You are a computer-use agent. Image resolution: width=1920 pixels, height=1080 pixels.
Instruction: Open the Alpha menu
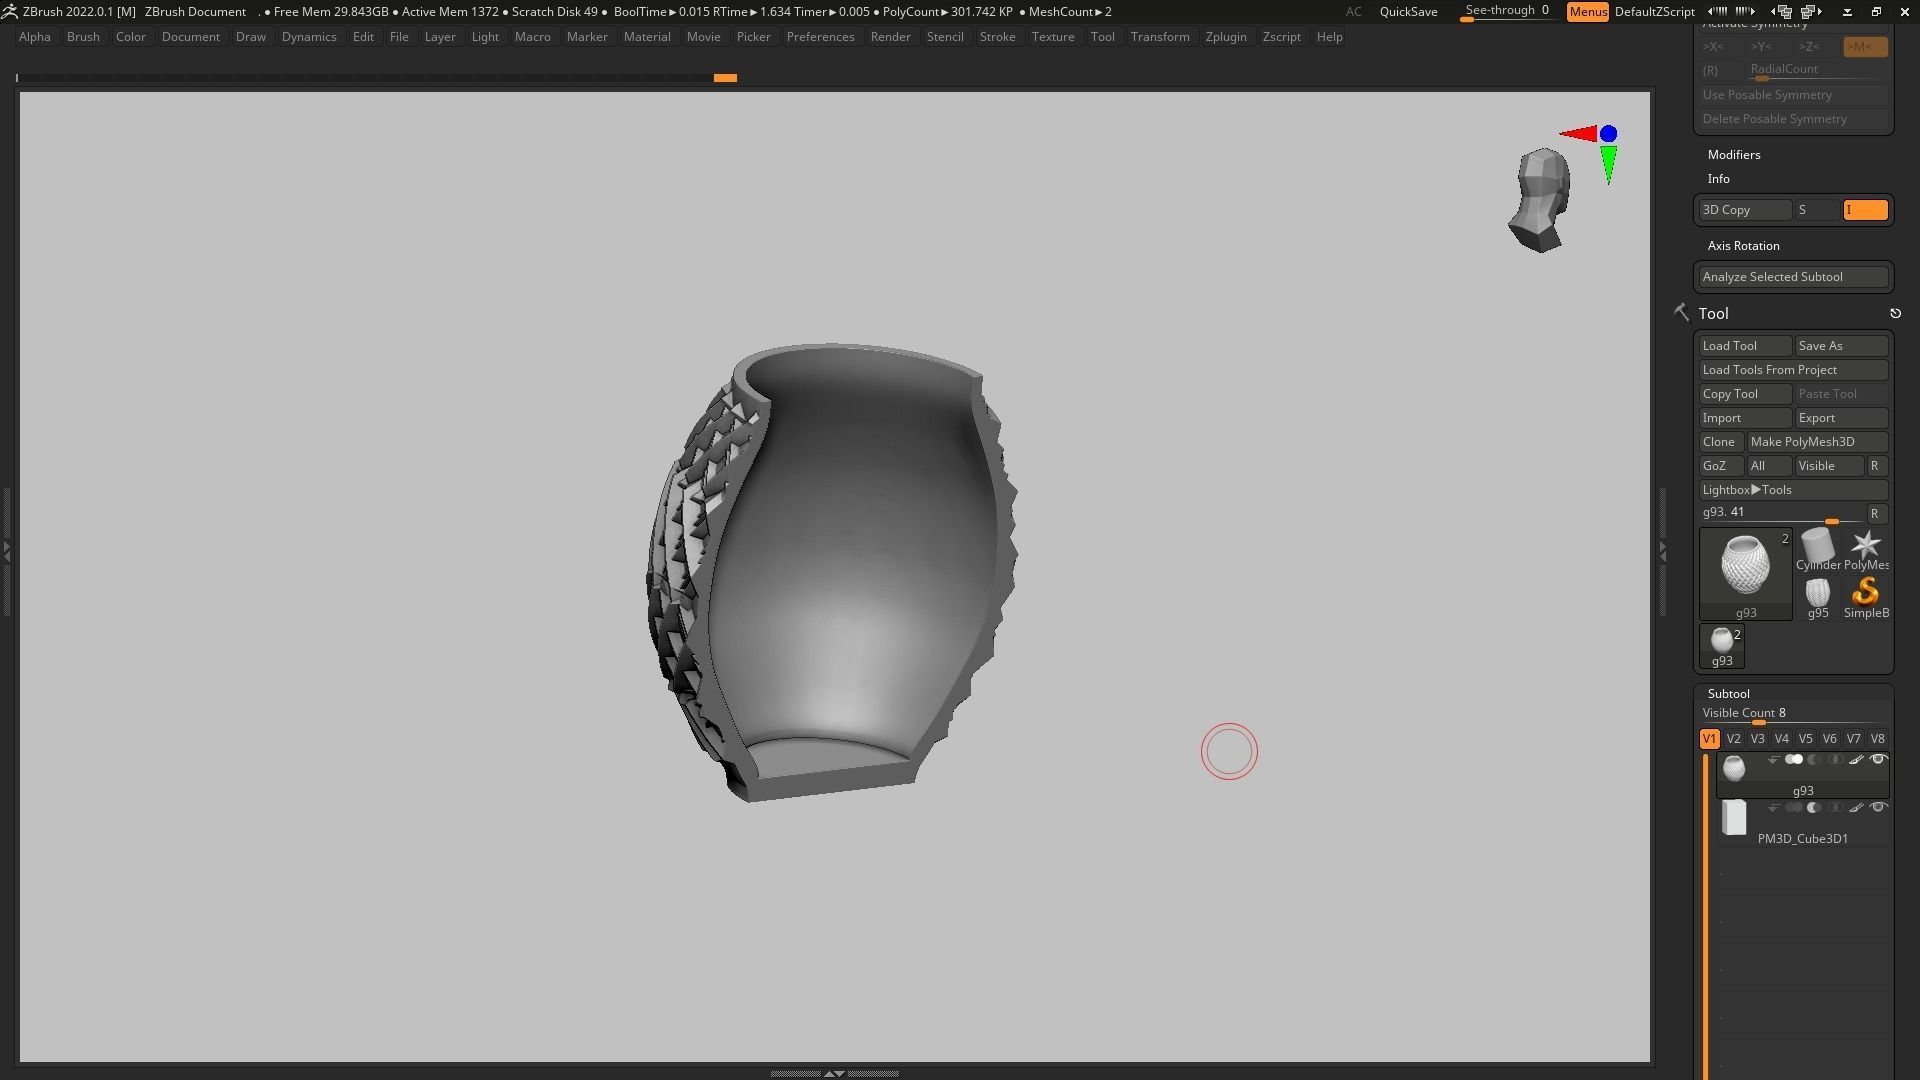[34, 36]
